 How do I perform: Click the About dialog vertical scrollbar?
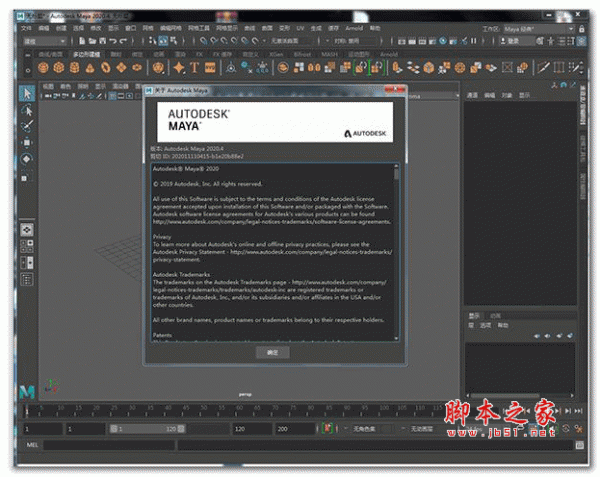click(x=396, y=251)
